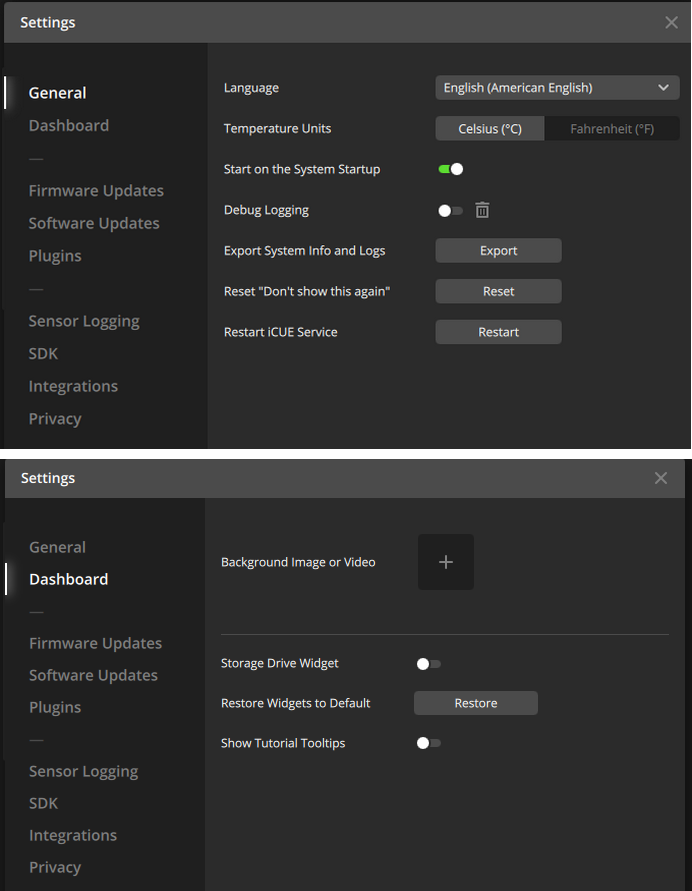Close the General settings window
Image resolution: width=692 pixels, height=891 pixels.
pyautogui.click(x=672, y=22)
